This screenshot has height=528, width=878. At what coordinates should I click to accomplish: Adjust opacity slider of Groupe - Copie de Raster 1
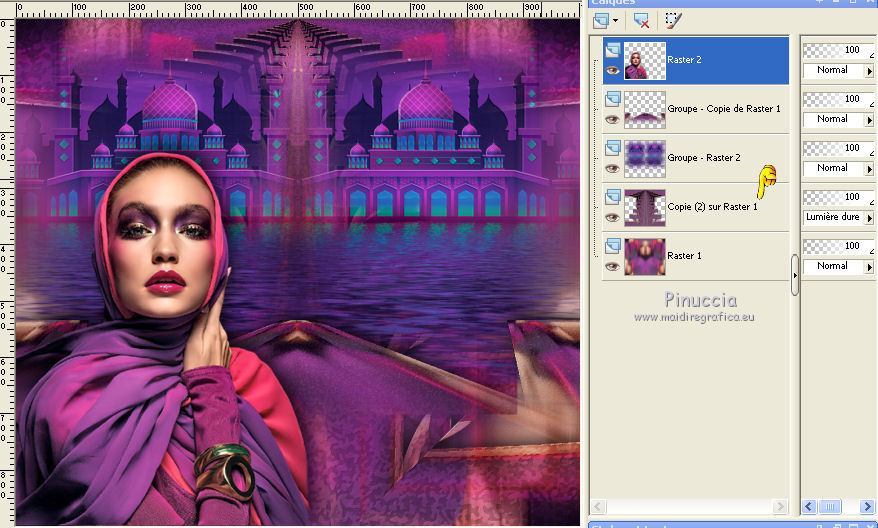pyautogui.click(x=838, y=99)
